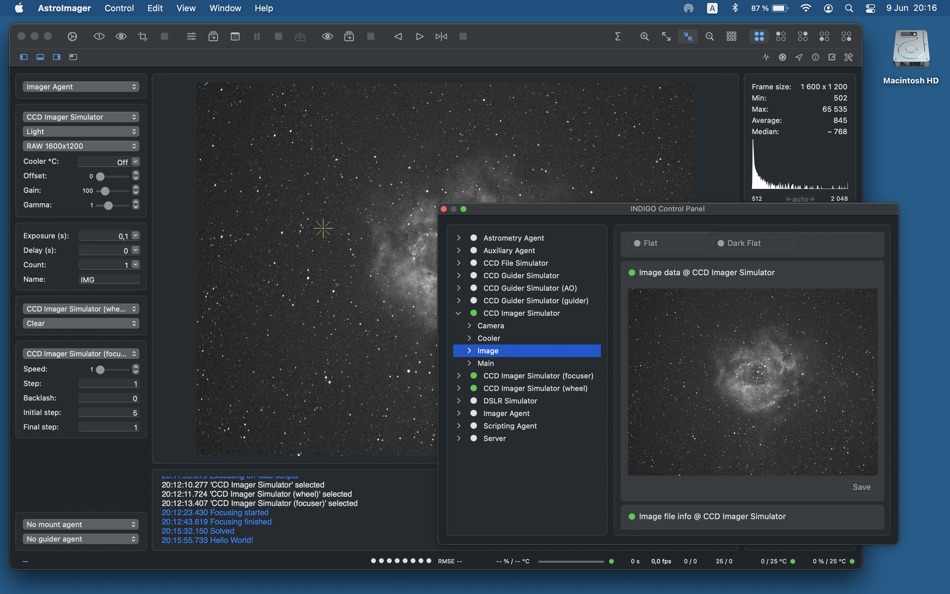Click the summation stacking icon
The image size is (950, 594).
[617, 36]
